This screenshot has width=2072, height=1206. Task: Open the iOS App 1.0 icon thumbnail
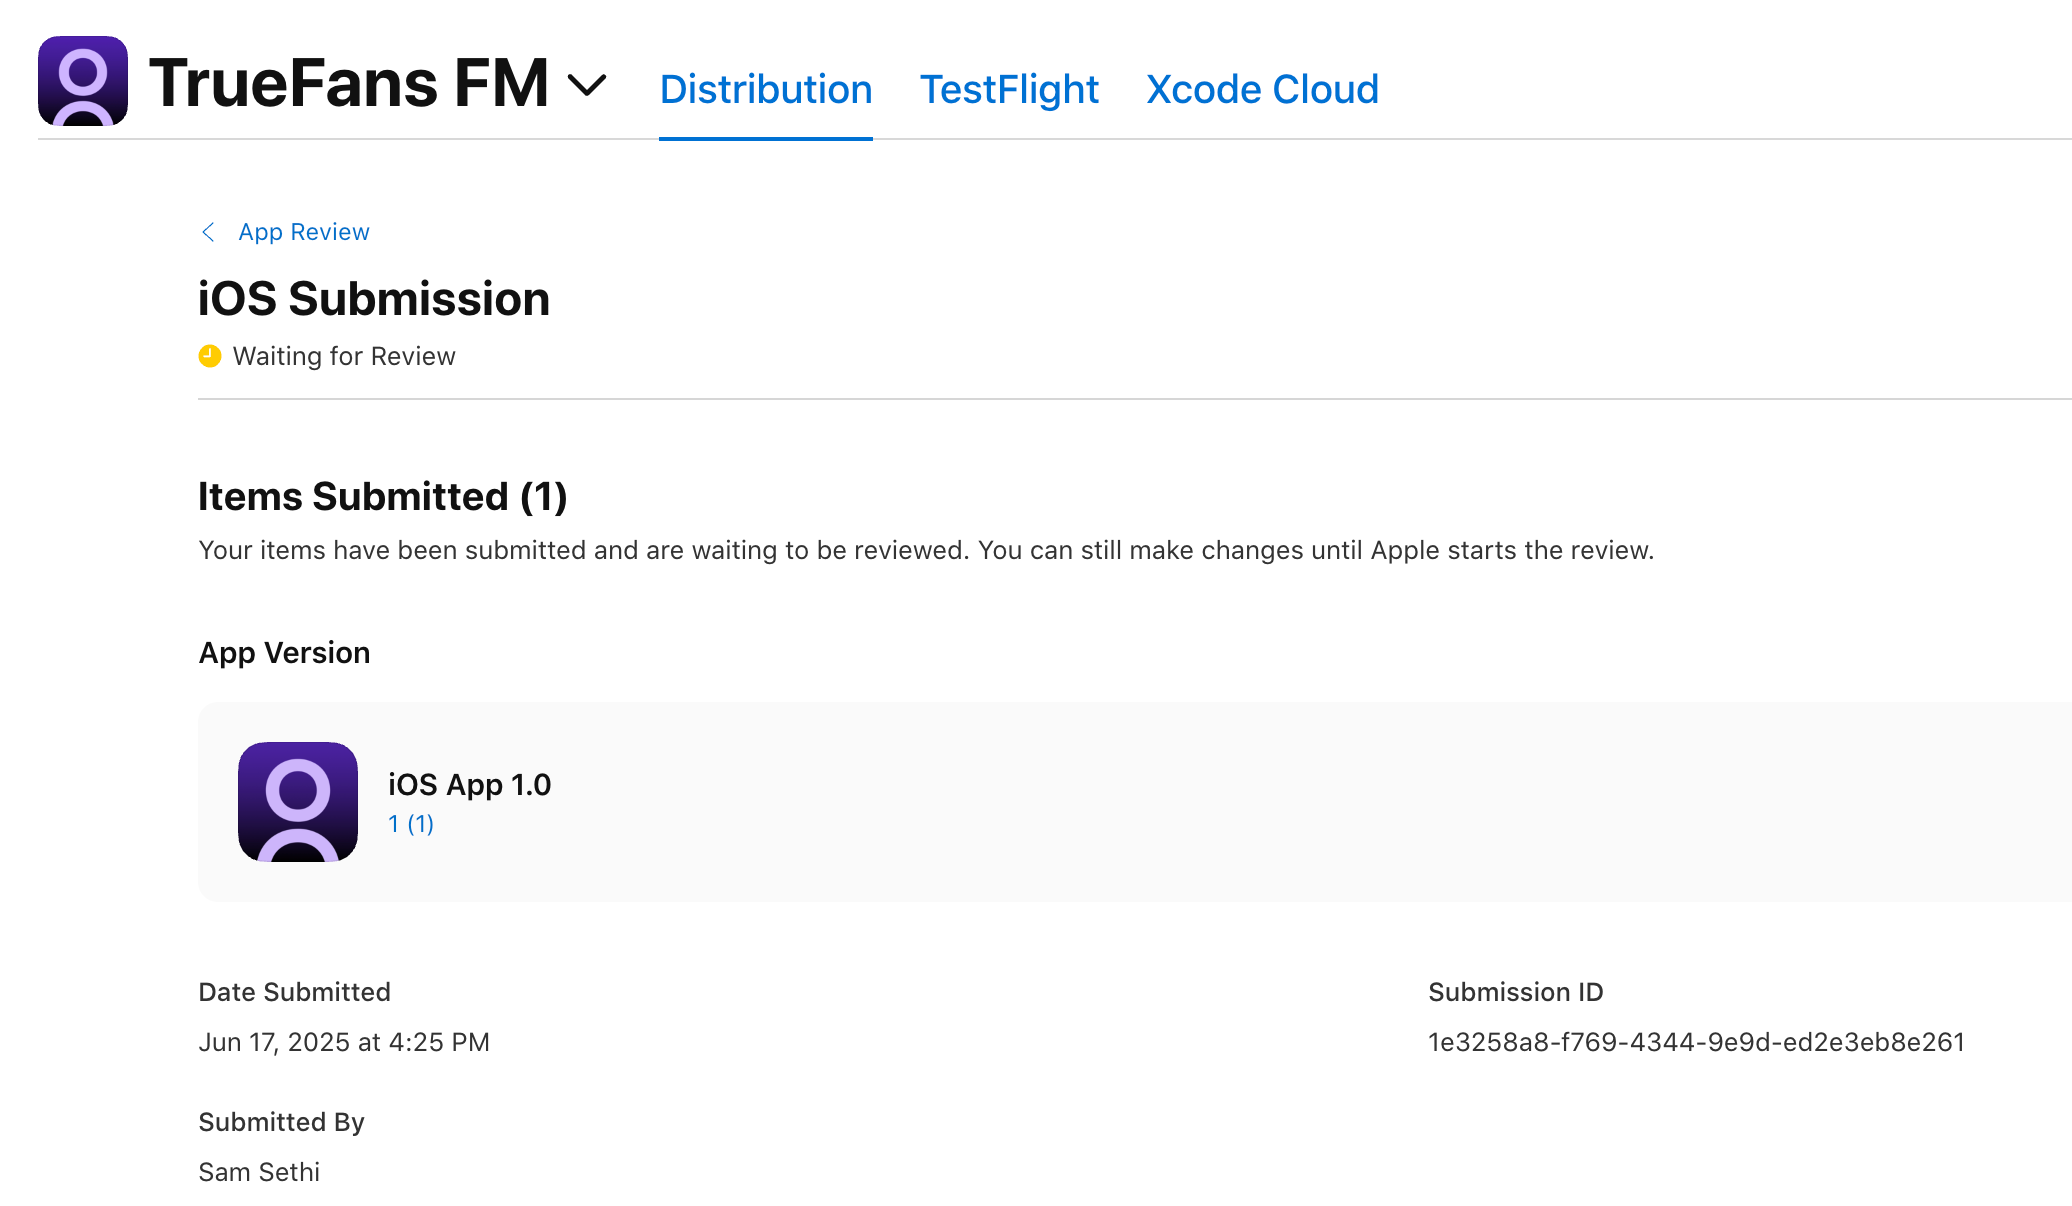point(298,802)
